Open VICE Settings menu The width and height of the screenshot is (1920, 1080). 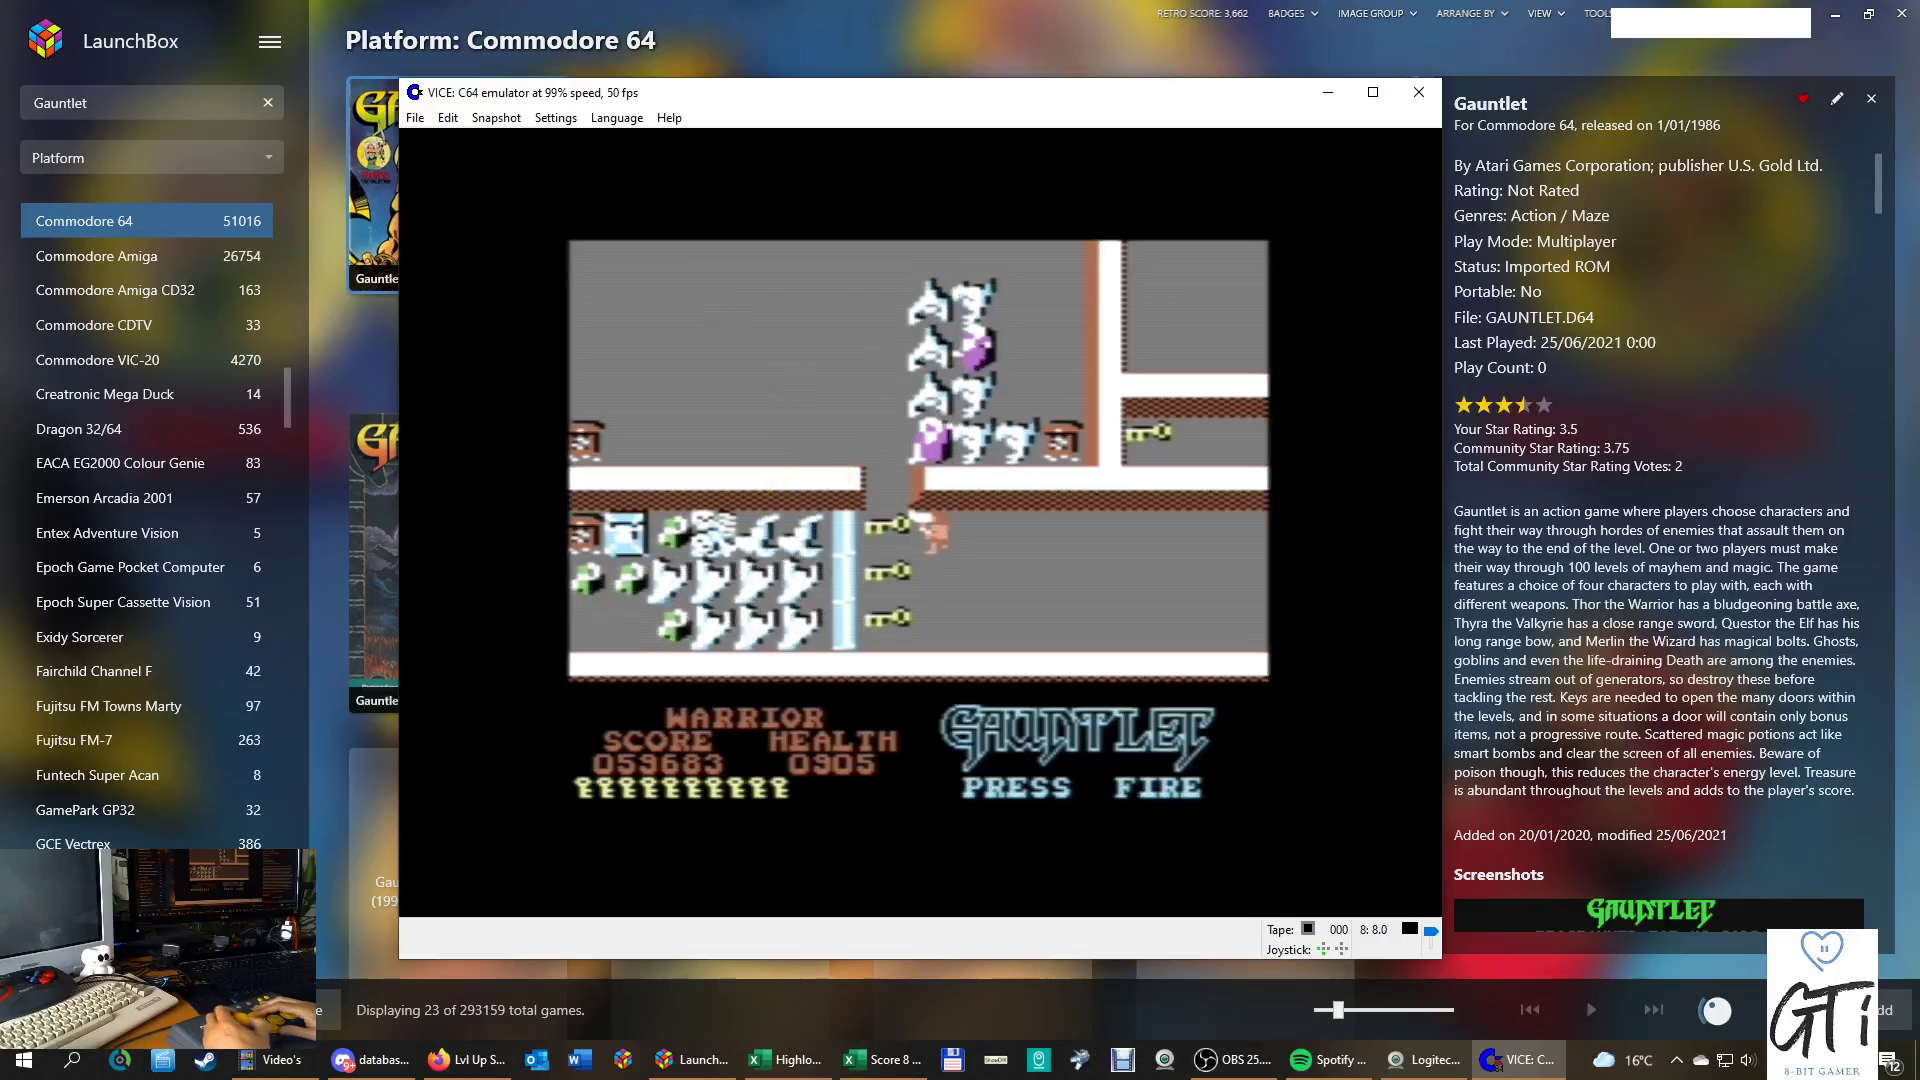point(555,118)
